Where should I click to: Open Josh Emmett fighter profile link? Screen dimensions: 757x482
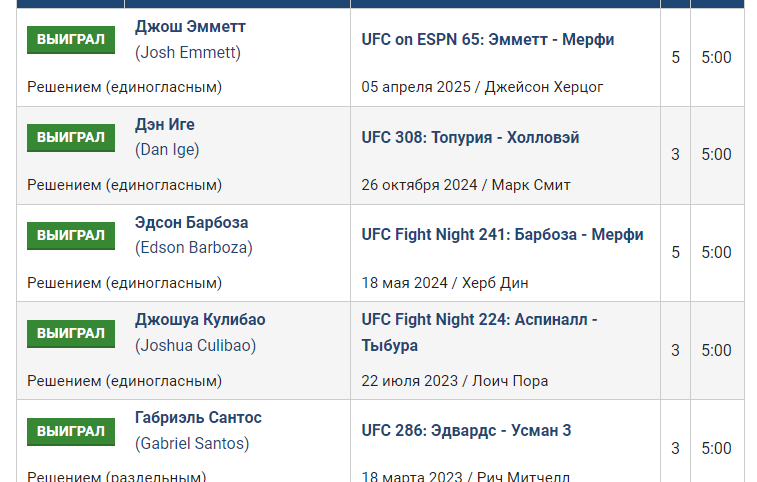(x=190, y=27)
